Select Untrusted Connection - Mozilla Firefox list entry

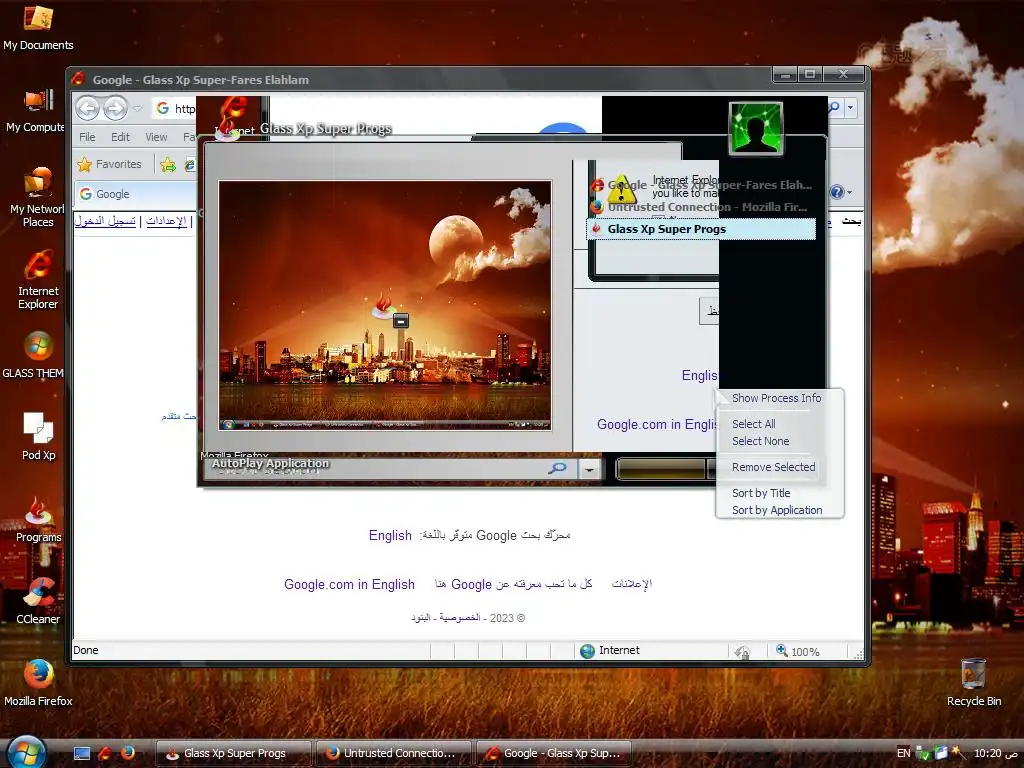(x=701, y=207)
